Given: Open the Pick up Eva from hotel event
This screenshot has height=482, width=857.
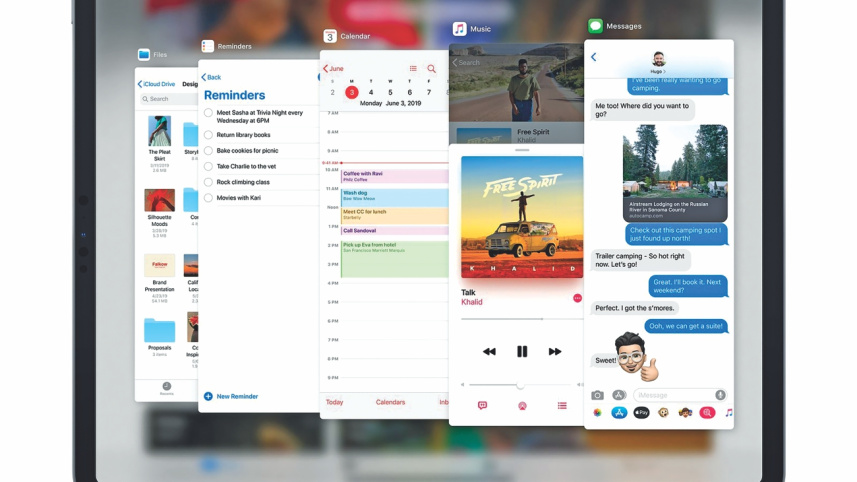Looking at the screenshot, I should click(395, 259).
